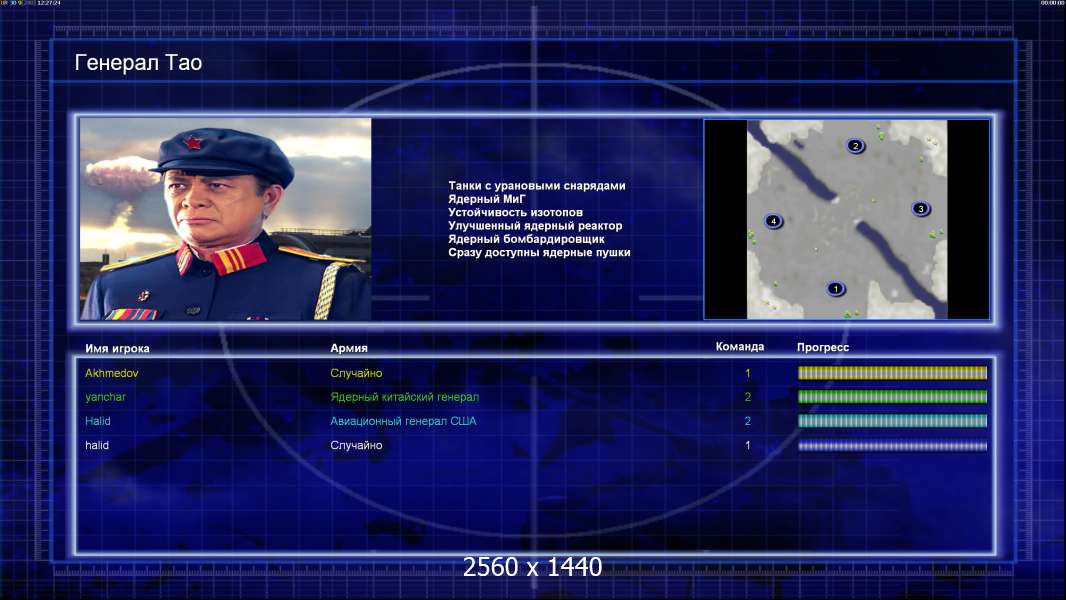Viewport: 1066px width, 600px height.
Task: Click the General Tao portrait image
Action: tap(226, 219)
